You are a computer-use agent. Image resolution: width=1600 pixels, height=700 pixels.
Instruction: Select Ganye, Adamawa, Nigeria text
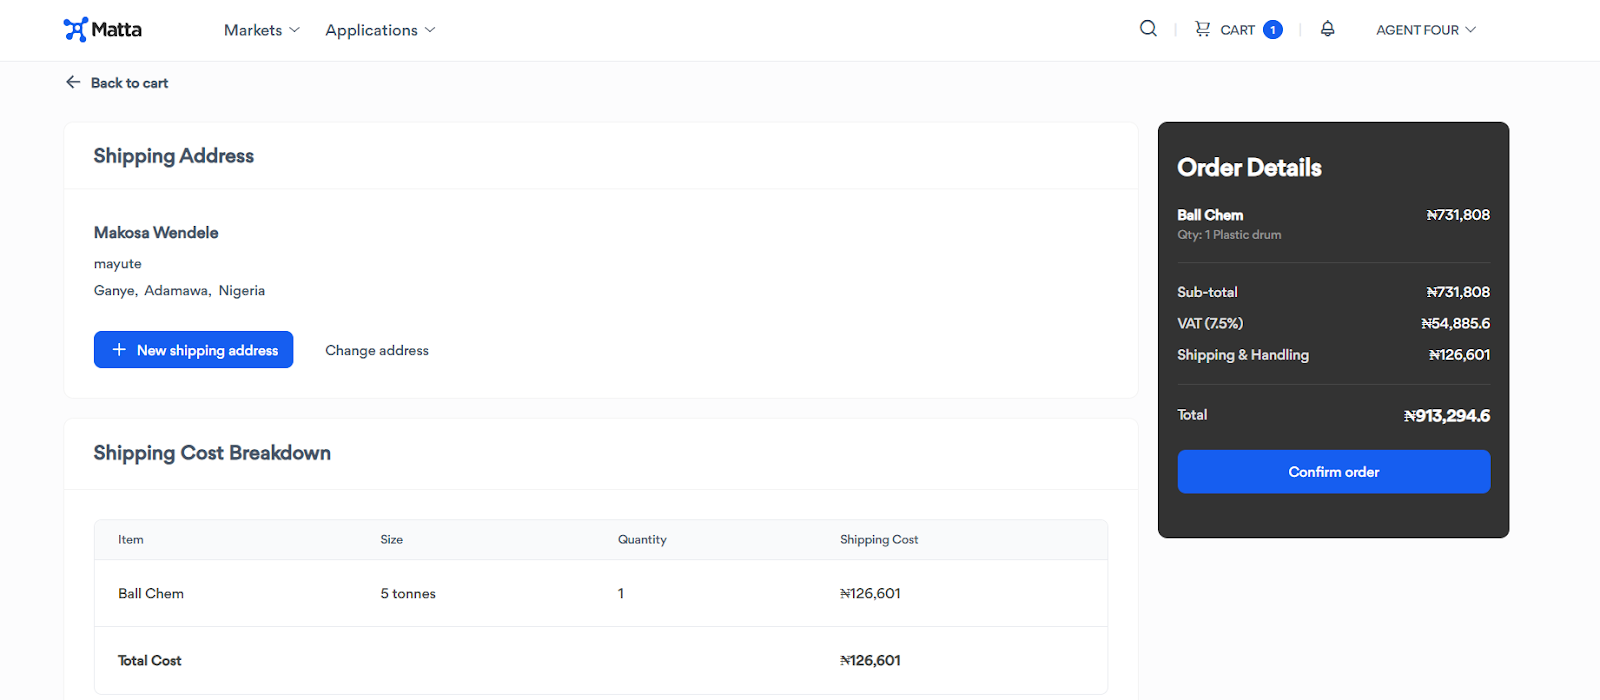[180, 291]
